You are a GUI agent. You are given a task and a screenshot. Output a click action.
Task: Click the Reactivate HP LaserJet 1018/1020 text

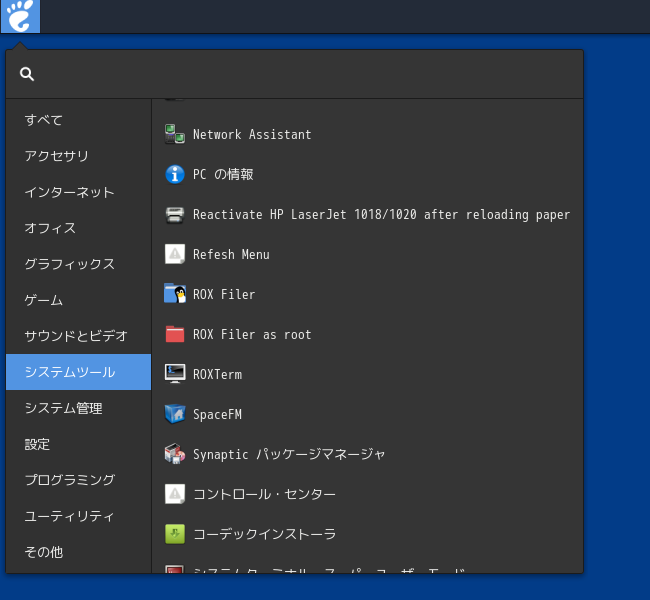tap(381, 214)
